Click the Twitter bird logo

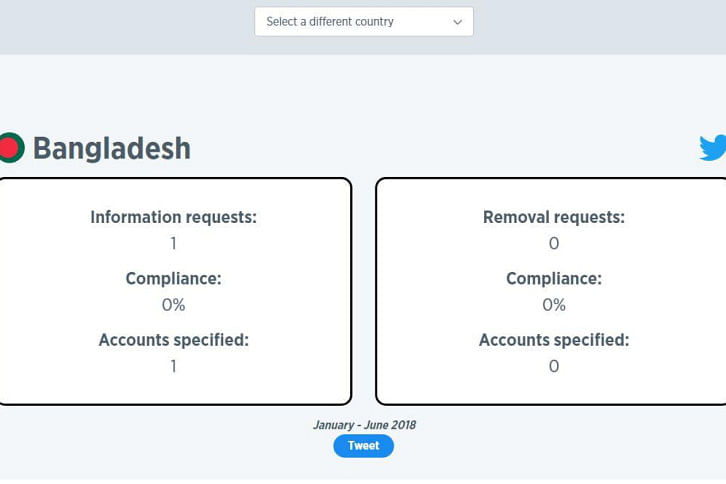[713, 148]
